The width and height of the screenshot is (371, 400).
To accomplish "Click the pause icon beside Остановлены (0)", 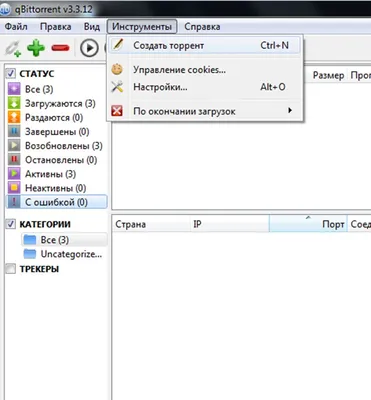I will pyautogui.click(x=14, y=160).
